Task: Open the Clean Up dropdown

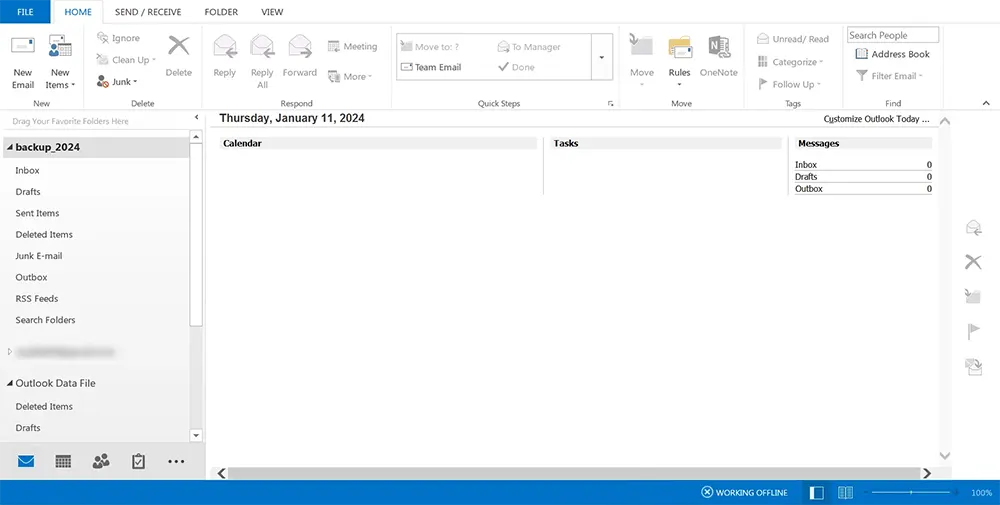Action: click(126, 60)
